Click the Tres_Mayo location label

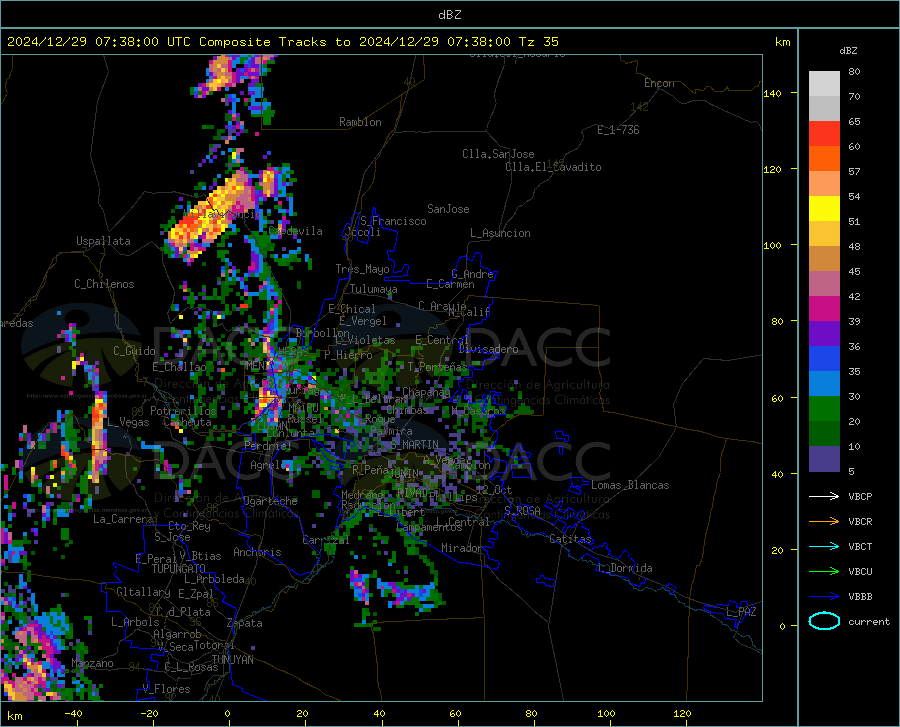[x=362, y=269]
